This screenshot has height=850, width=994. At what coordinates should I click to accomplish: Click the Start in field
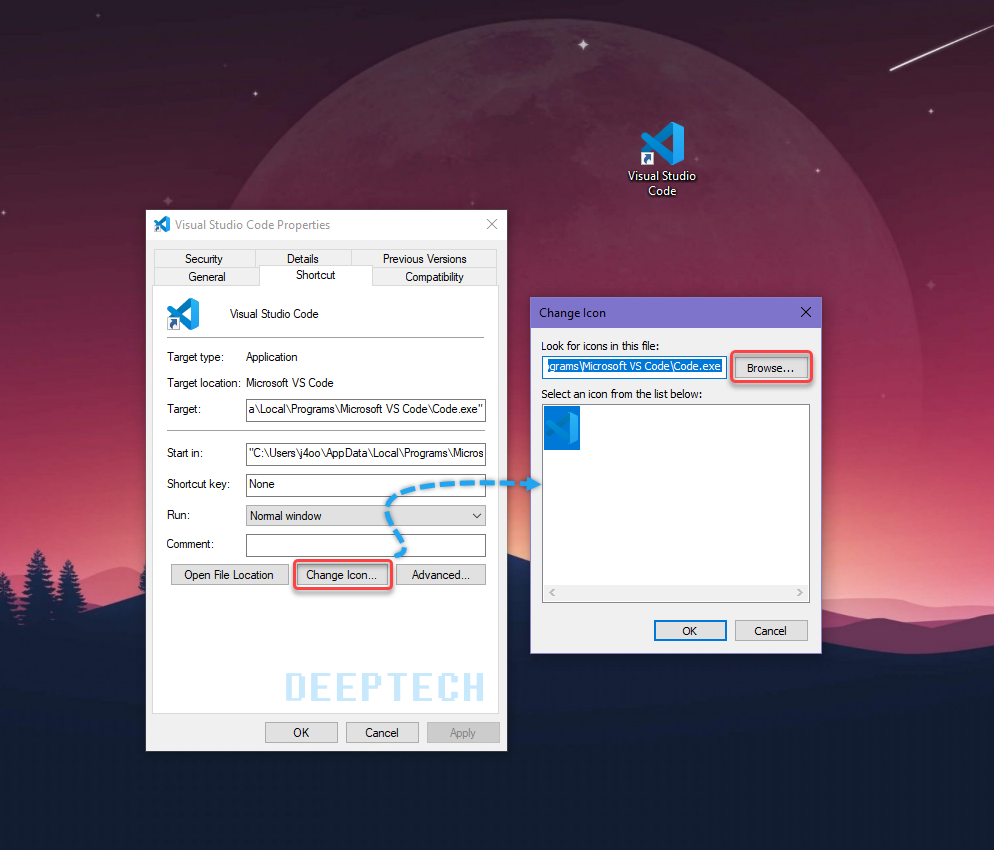pyautogui.click(x=366, y=453)
